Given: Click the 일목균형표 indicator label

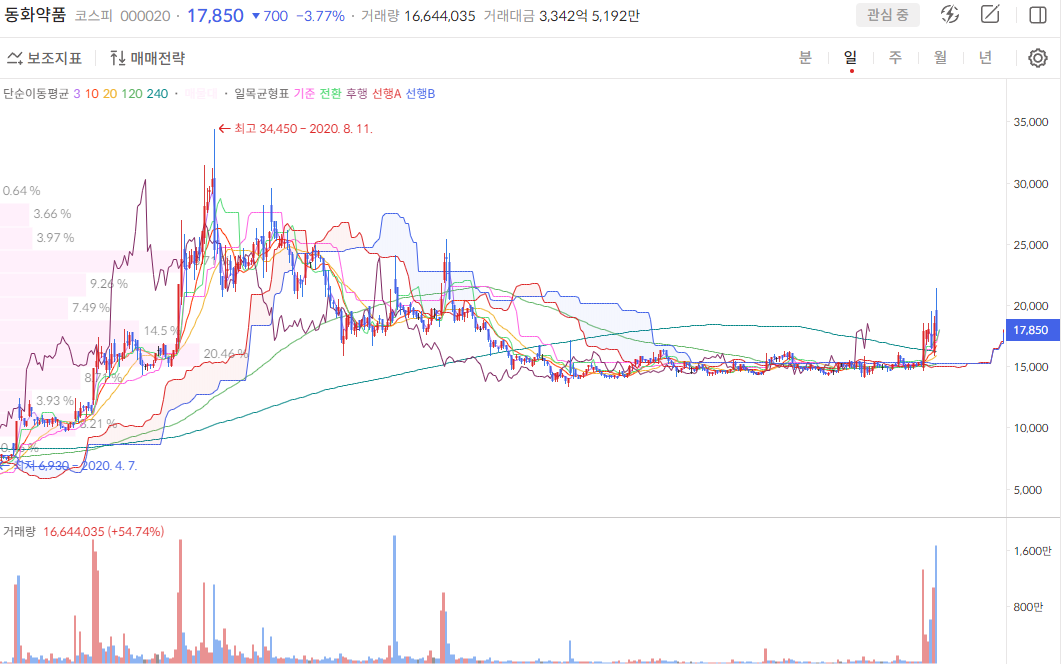Looking at the screenshot, I should [x=262, y=93].
